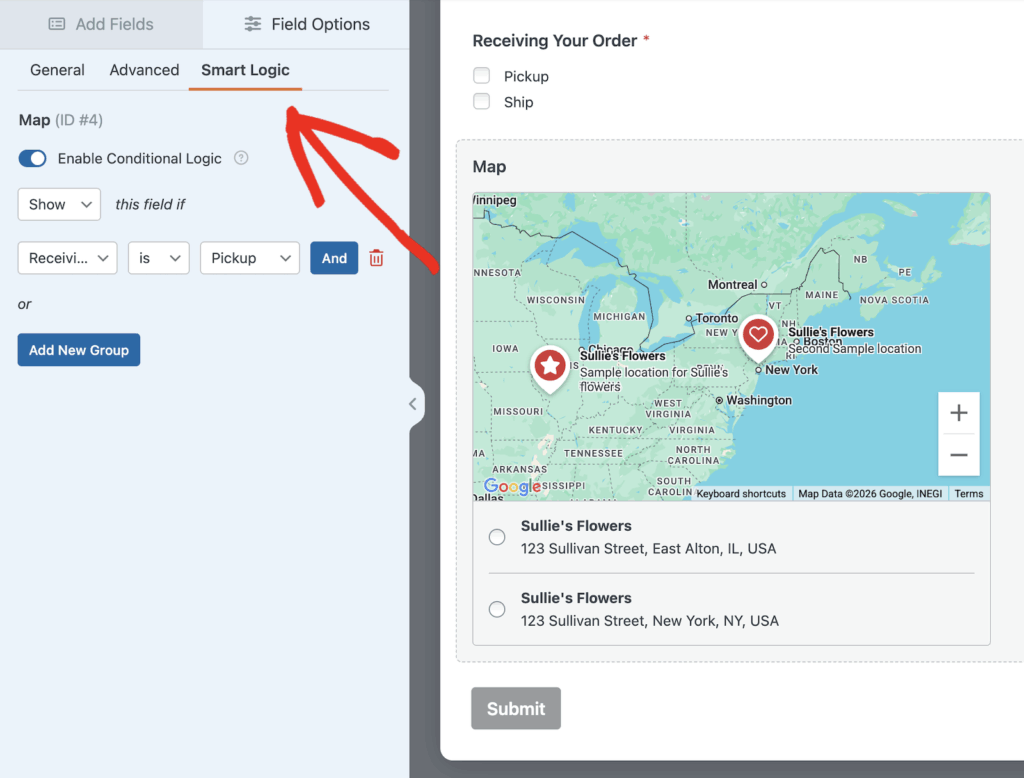Screen dimensions: 1024x778
Task: Open the 'is' operator dropdown
Action: pos(158,258)
